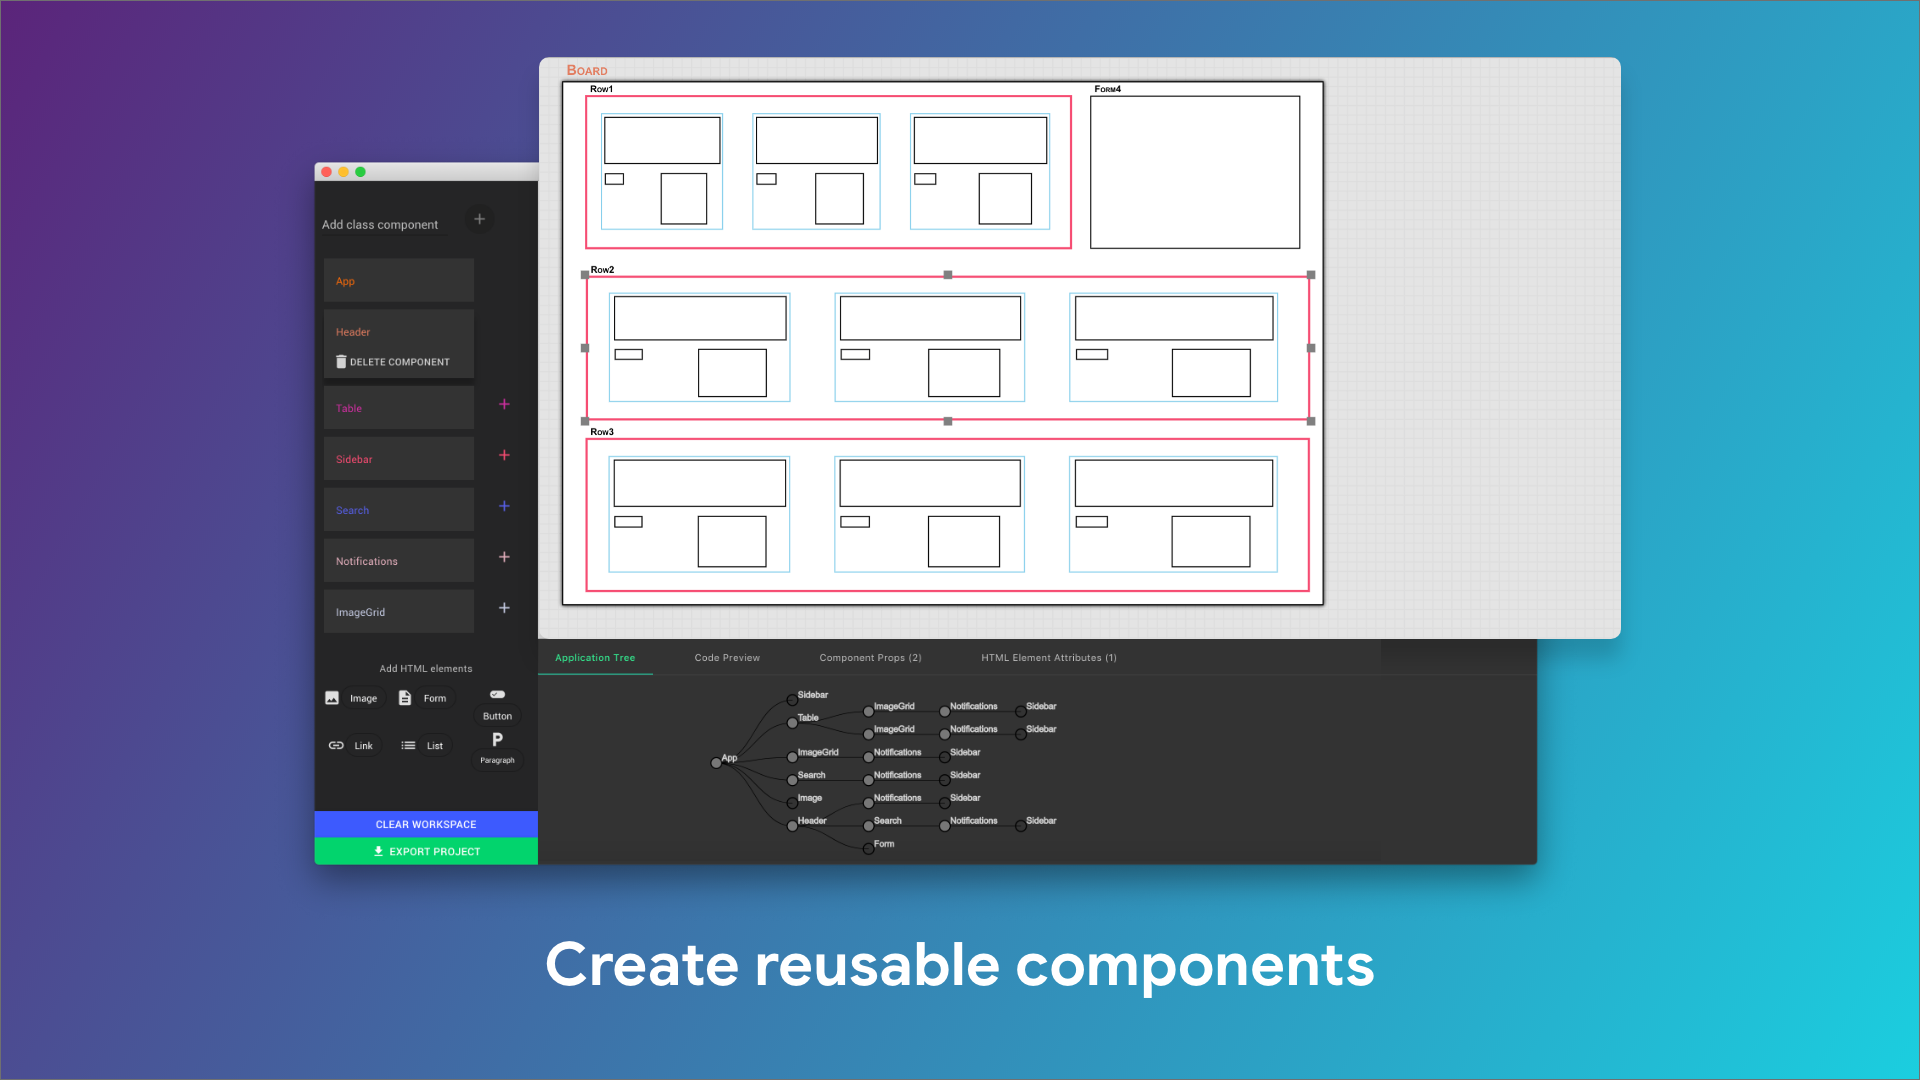This screenshot has width=1920, height=1080.
Task: Click the plus button beside Add class component
Action: [x=479, y=219]
